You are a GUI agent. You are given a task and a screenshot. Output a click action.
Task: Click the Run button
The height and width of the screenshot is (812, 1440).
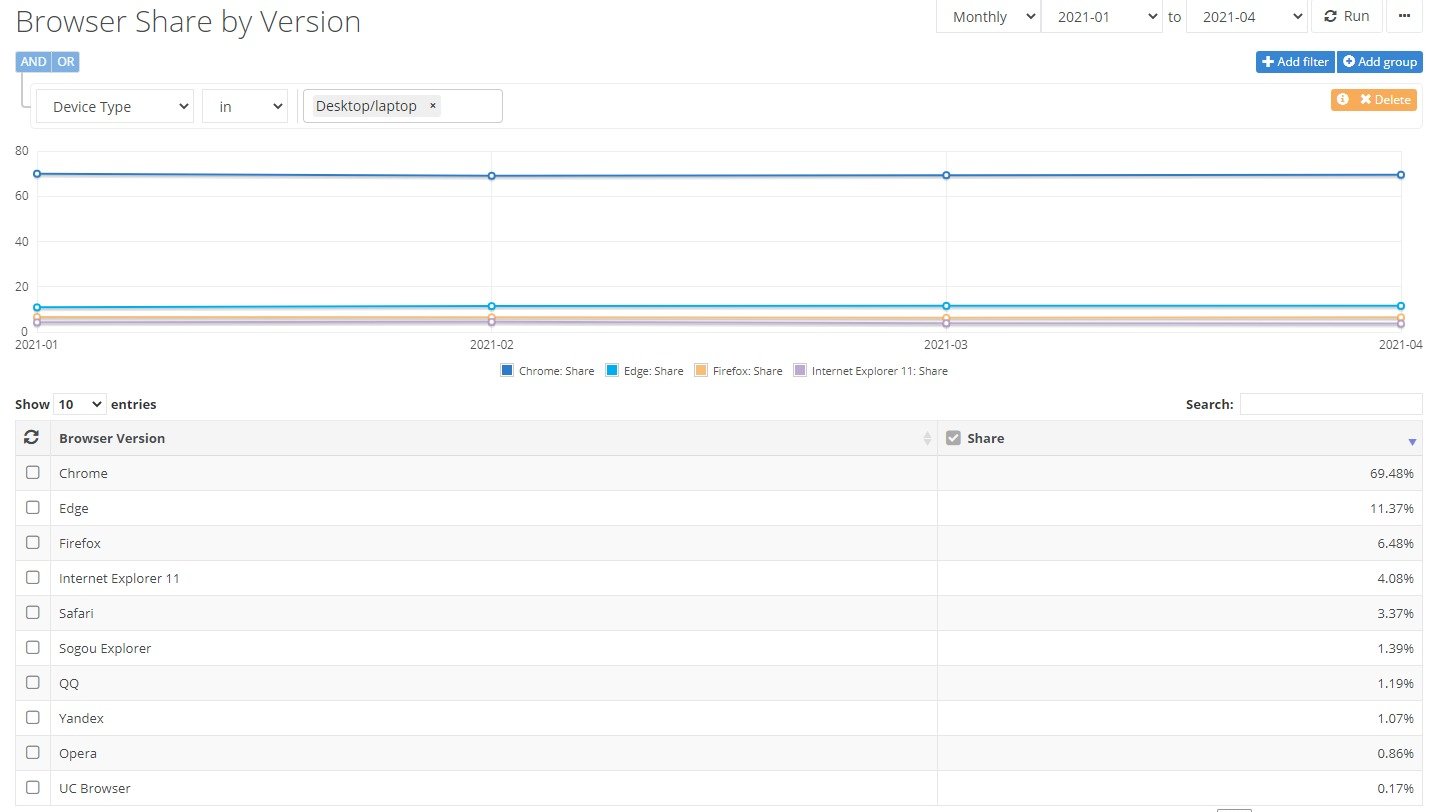point(1347,16)
